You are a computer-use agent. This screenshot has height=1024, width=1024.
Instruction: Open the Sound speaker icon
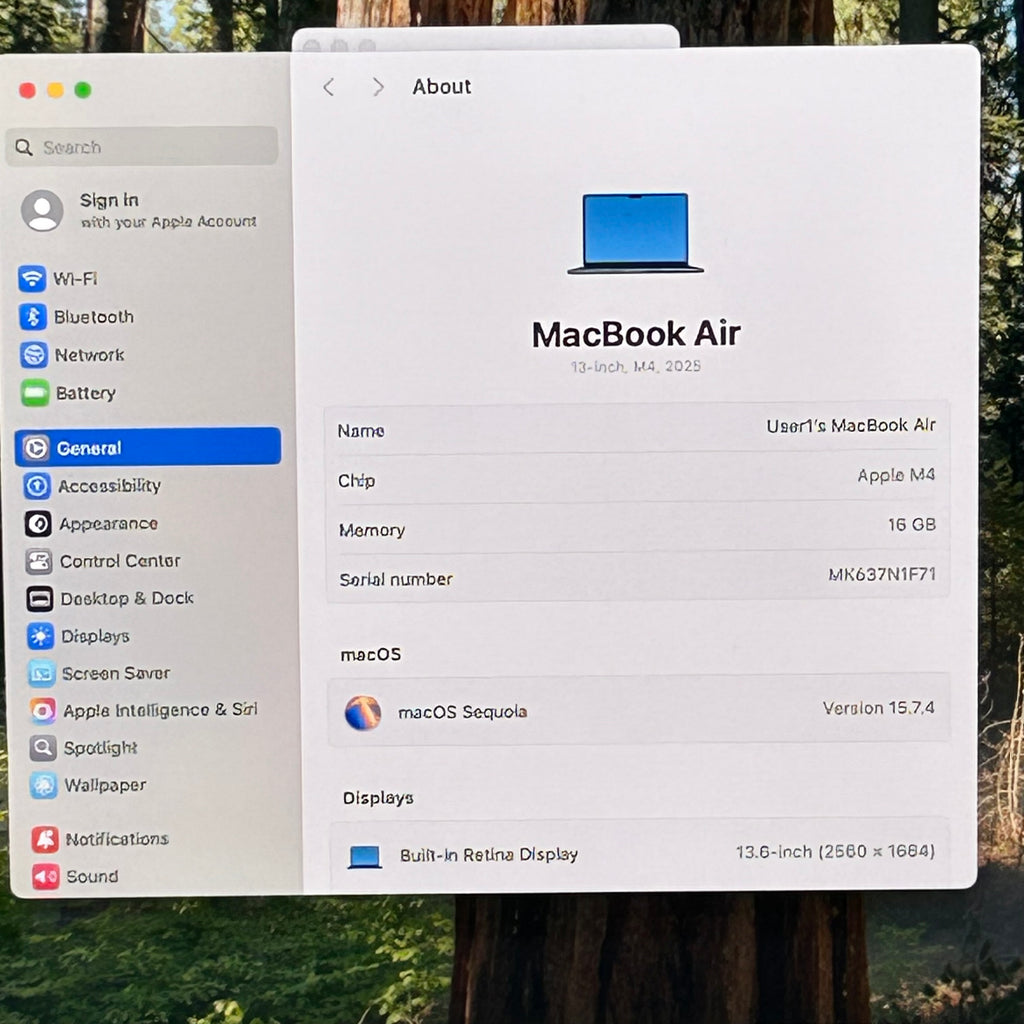point(46,876)
